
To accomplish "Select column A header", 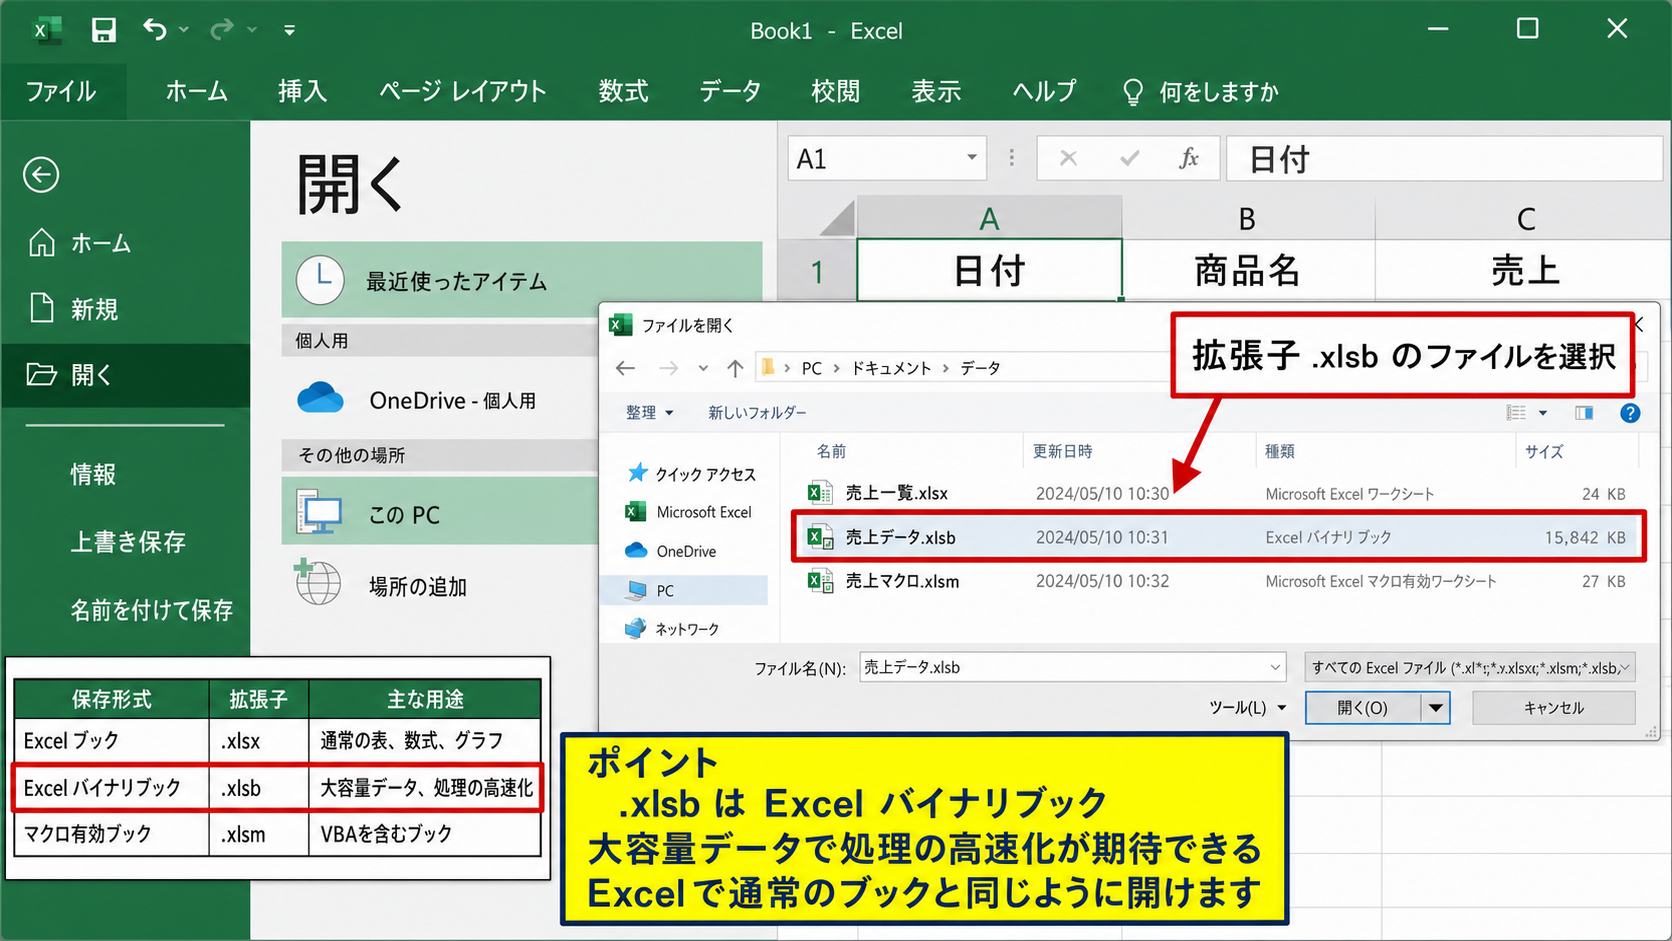I will pos(989,218).
